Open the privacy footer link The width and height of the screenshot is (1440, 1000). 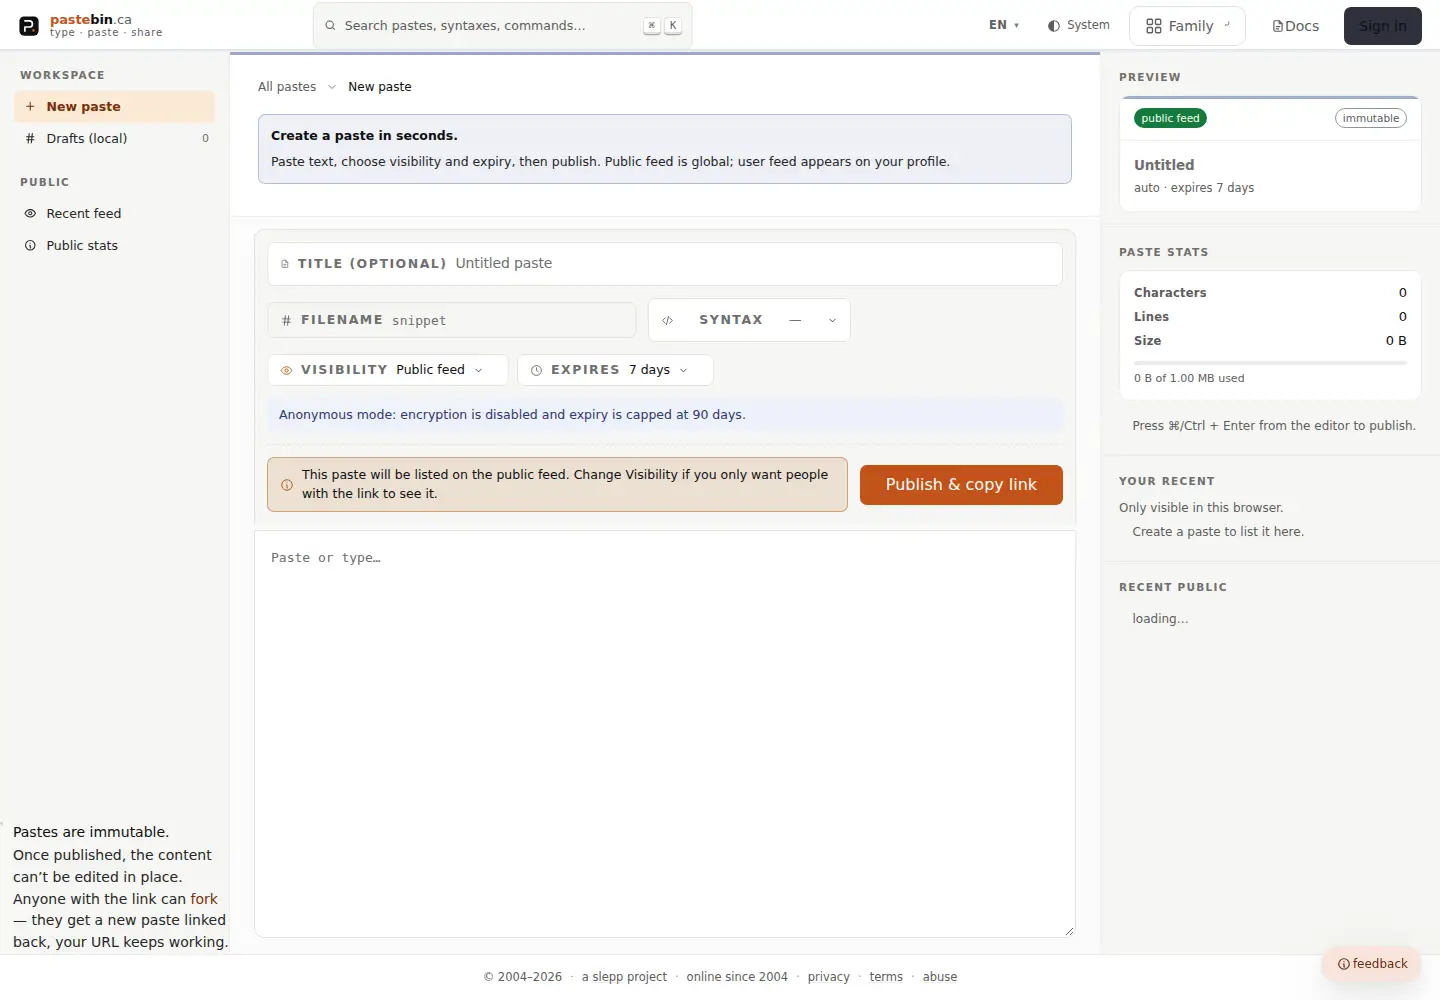(828, 977)
